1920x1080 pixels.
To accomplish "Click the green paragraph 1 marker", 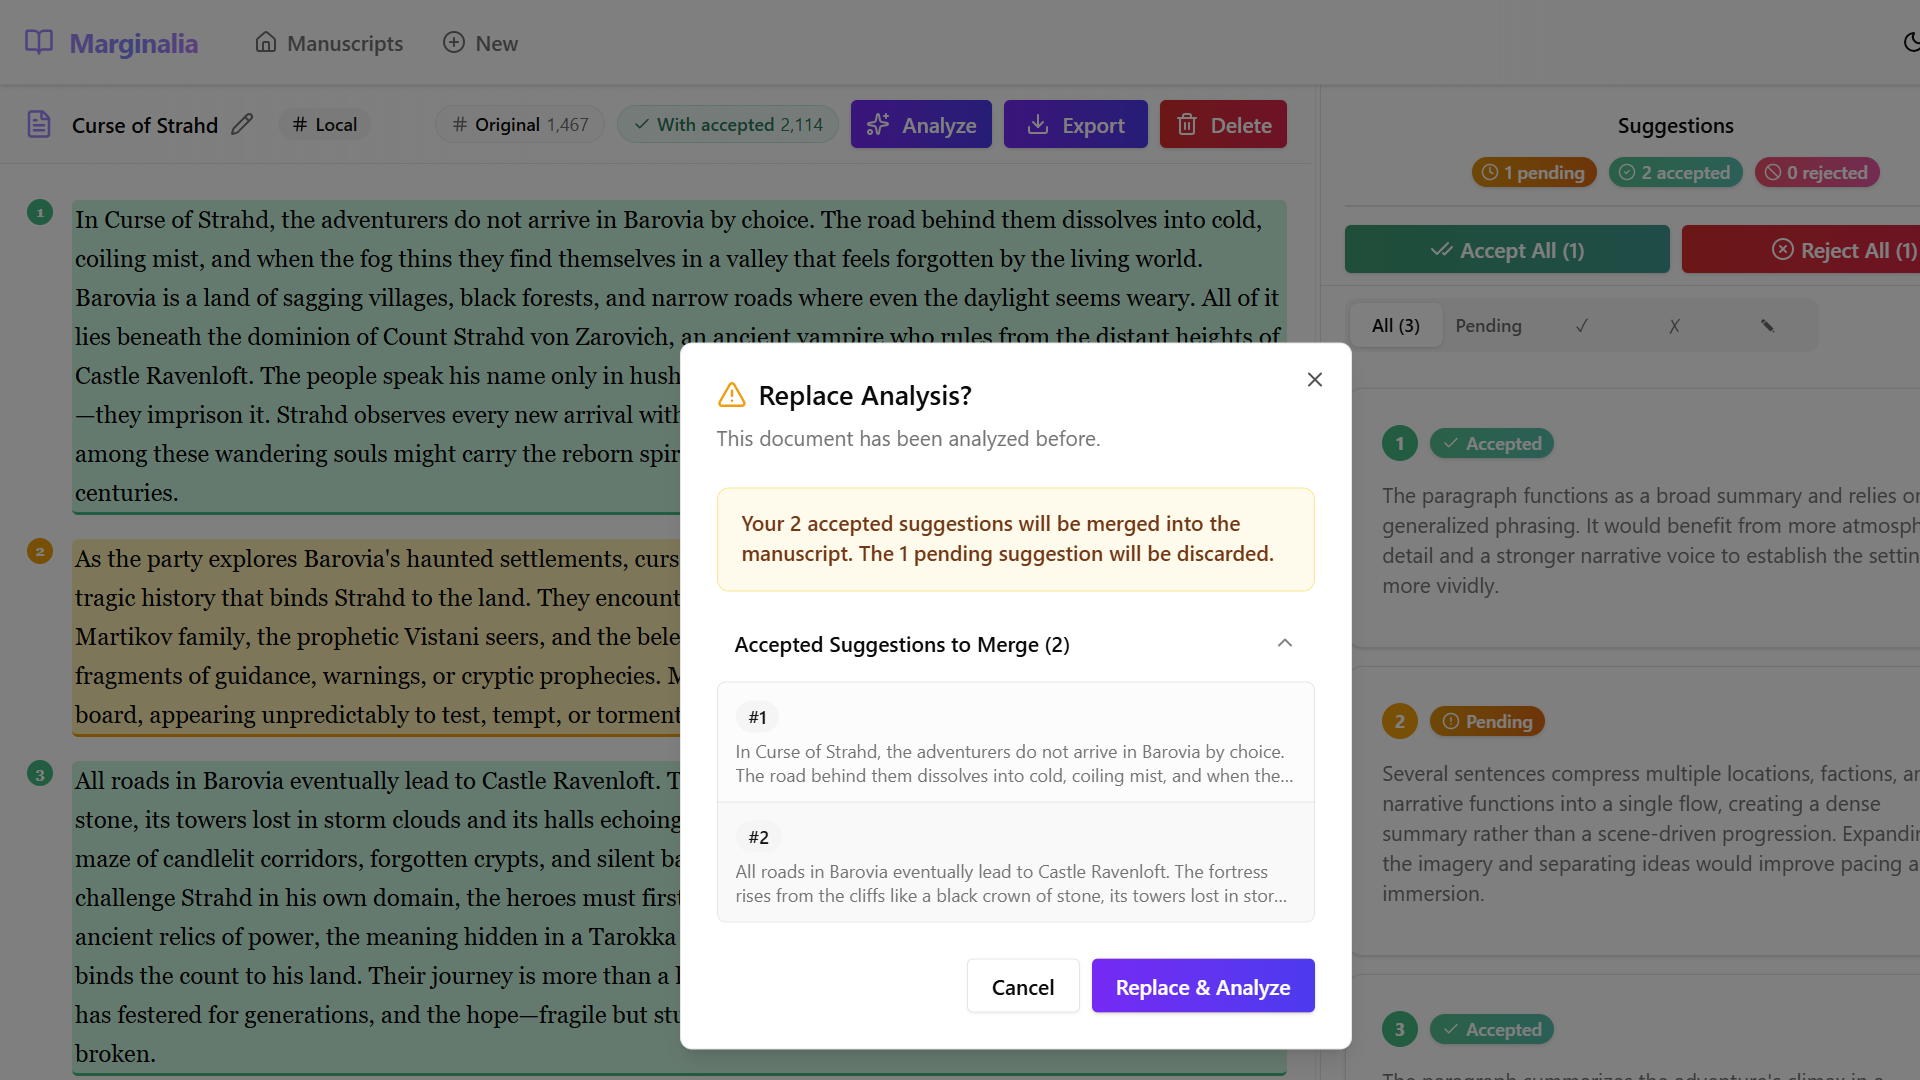I will [40, 212].
